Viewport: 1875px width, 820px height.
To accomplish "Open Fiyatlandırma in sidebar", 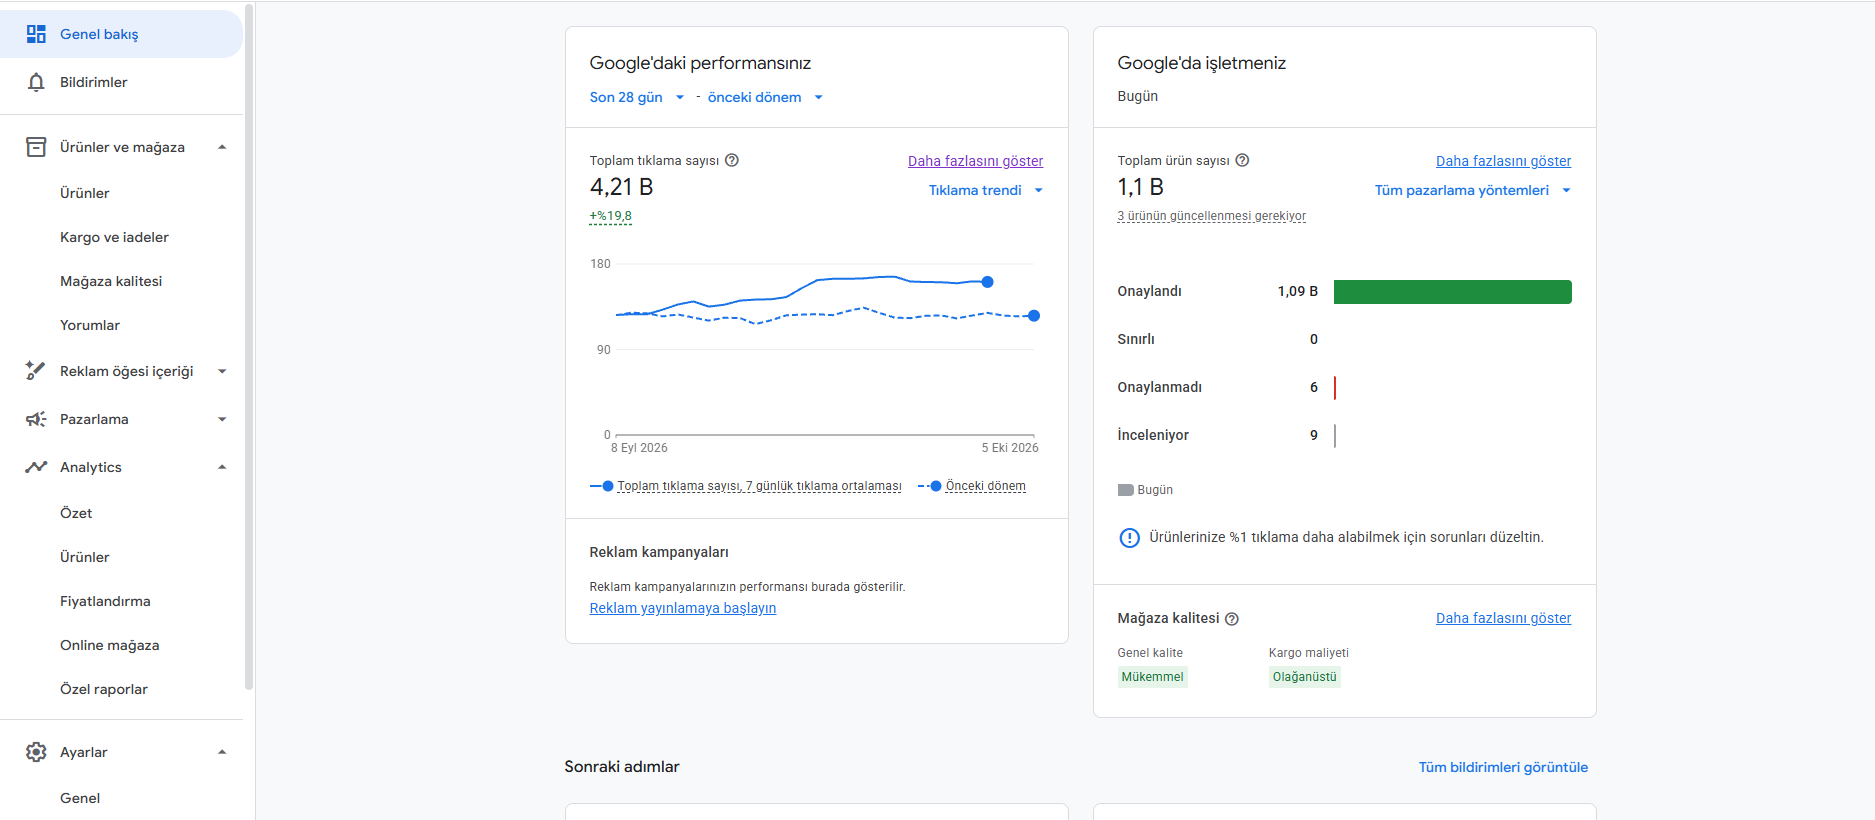I will (105, 601).
